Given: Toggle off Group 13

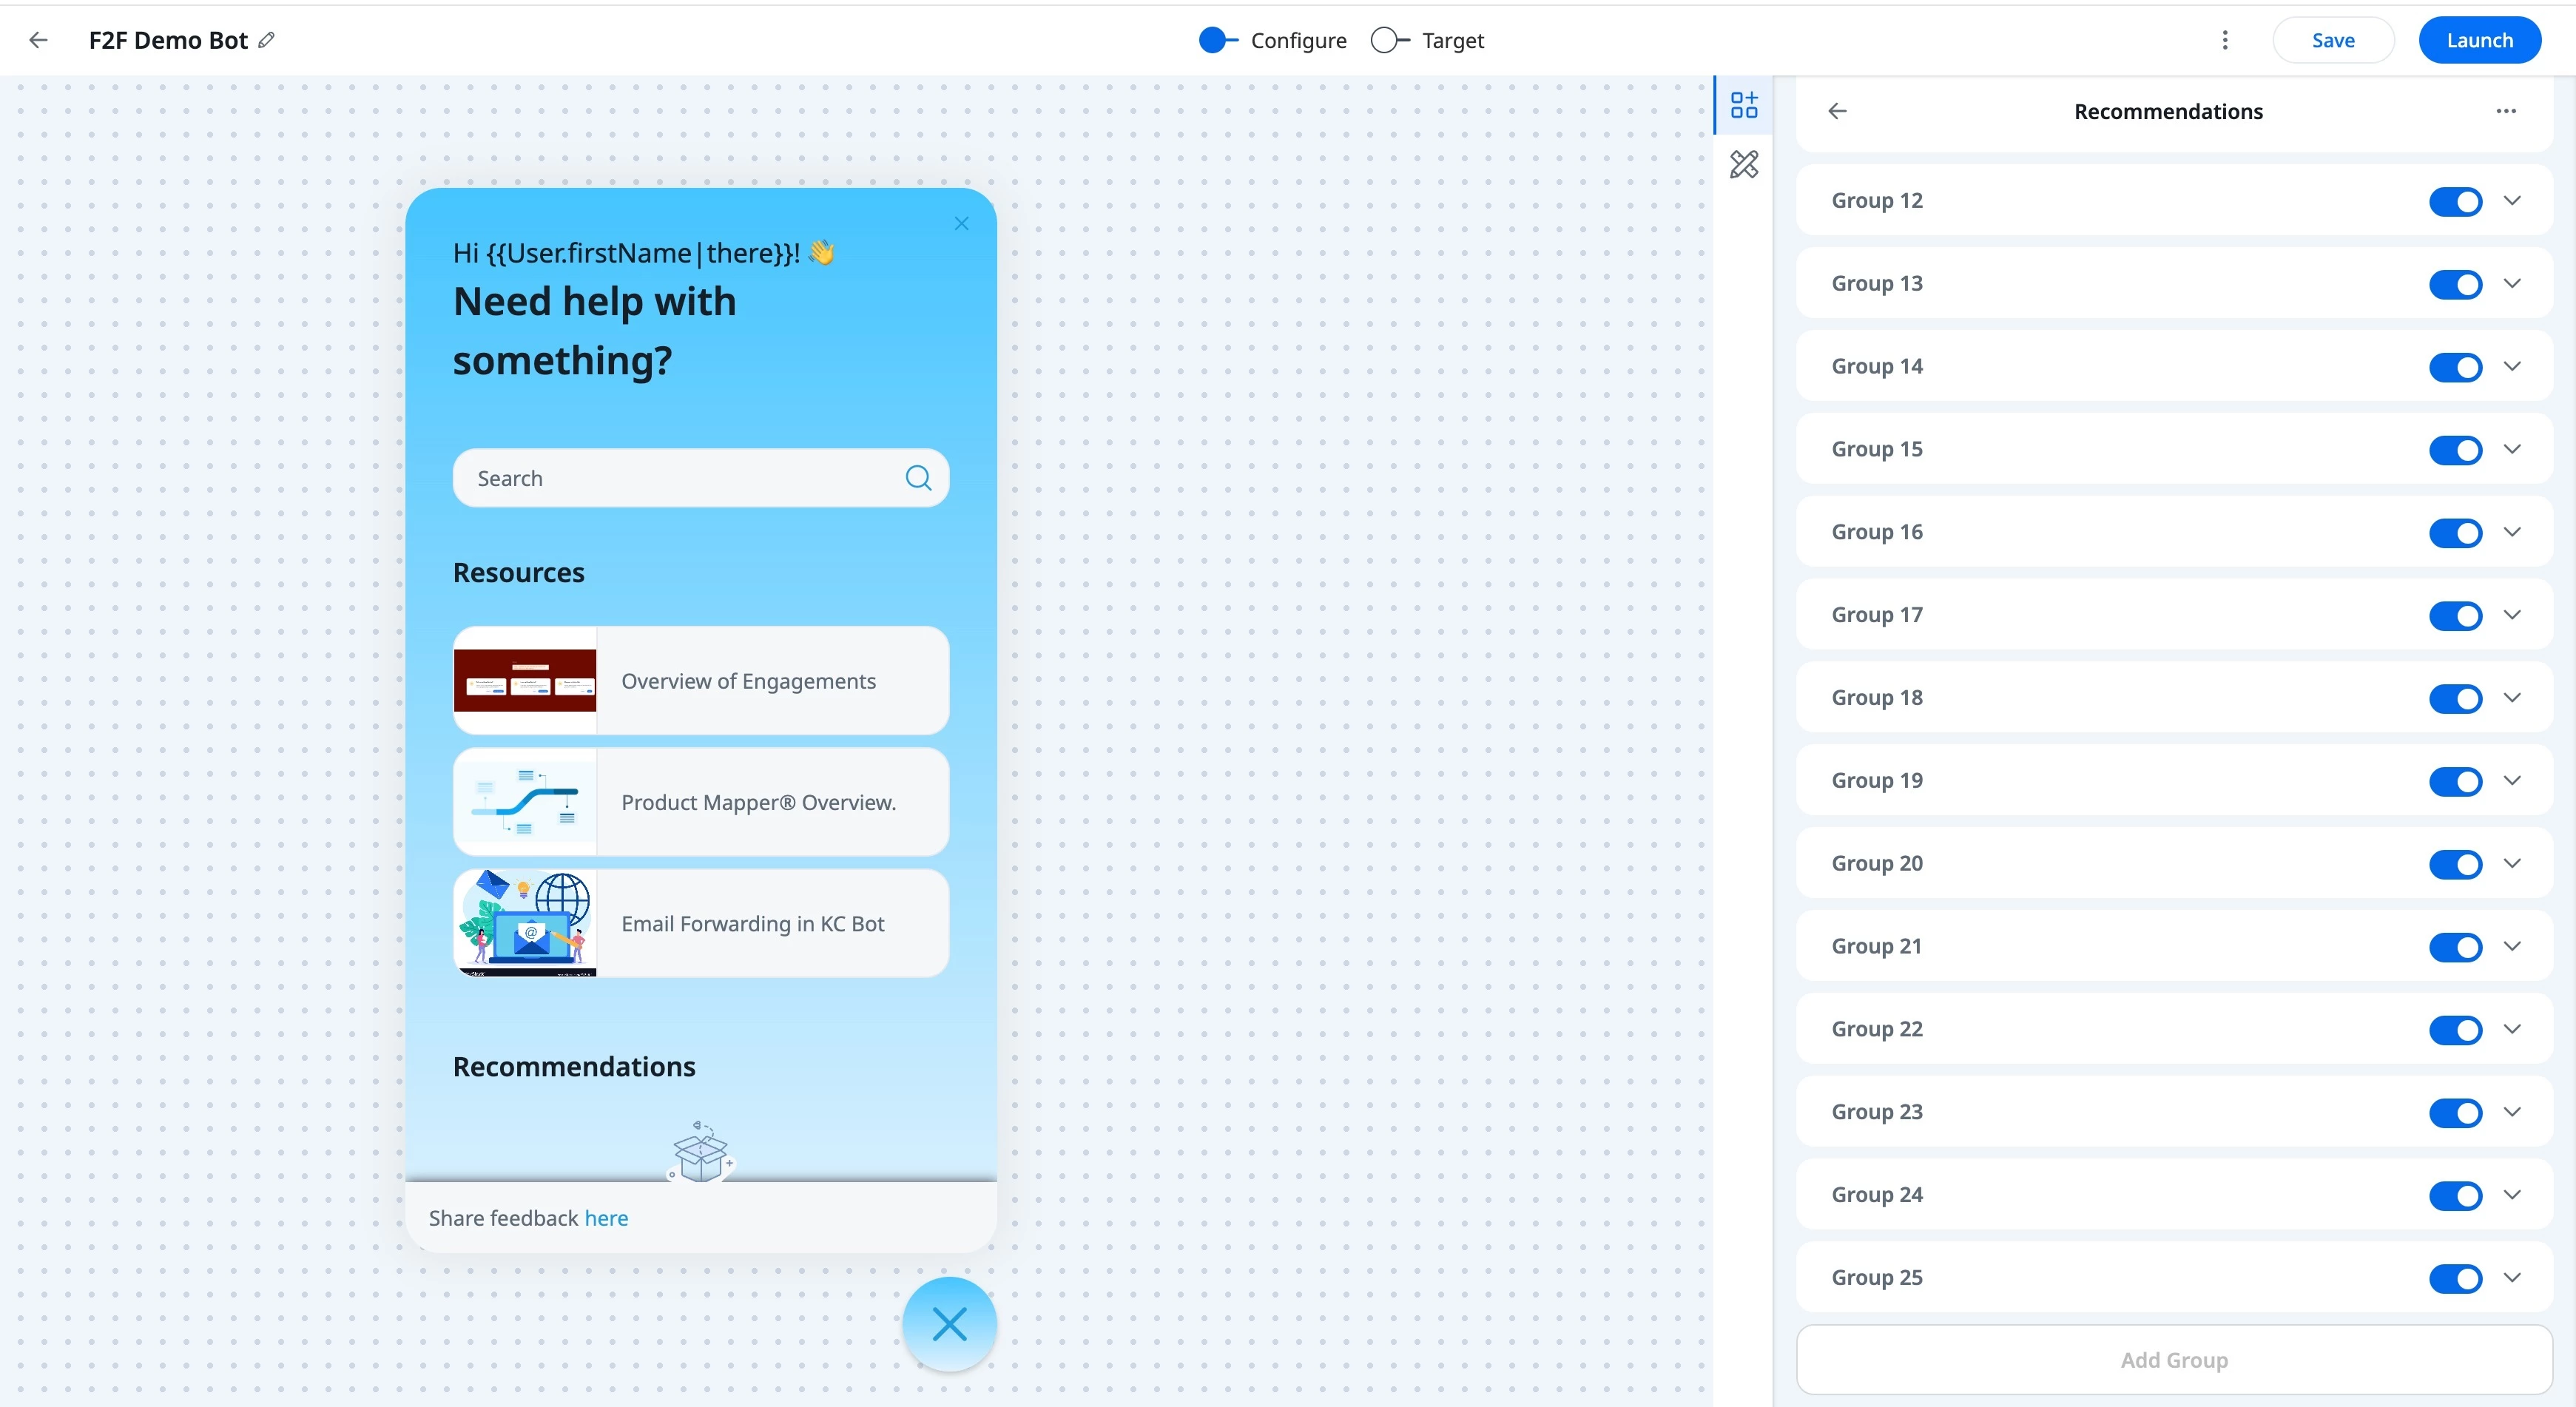Looking at the screenshot, I should [x=2456, y=284].
